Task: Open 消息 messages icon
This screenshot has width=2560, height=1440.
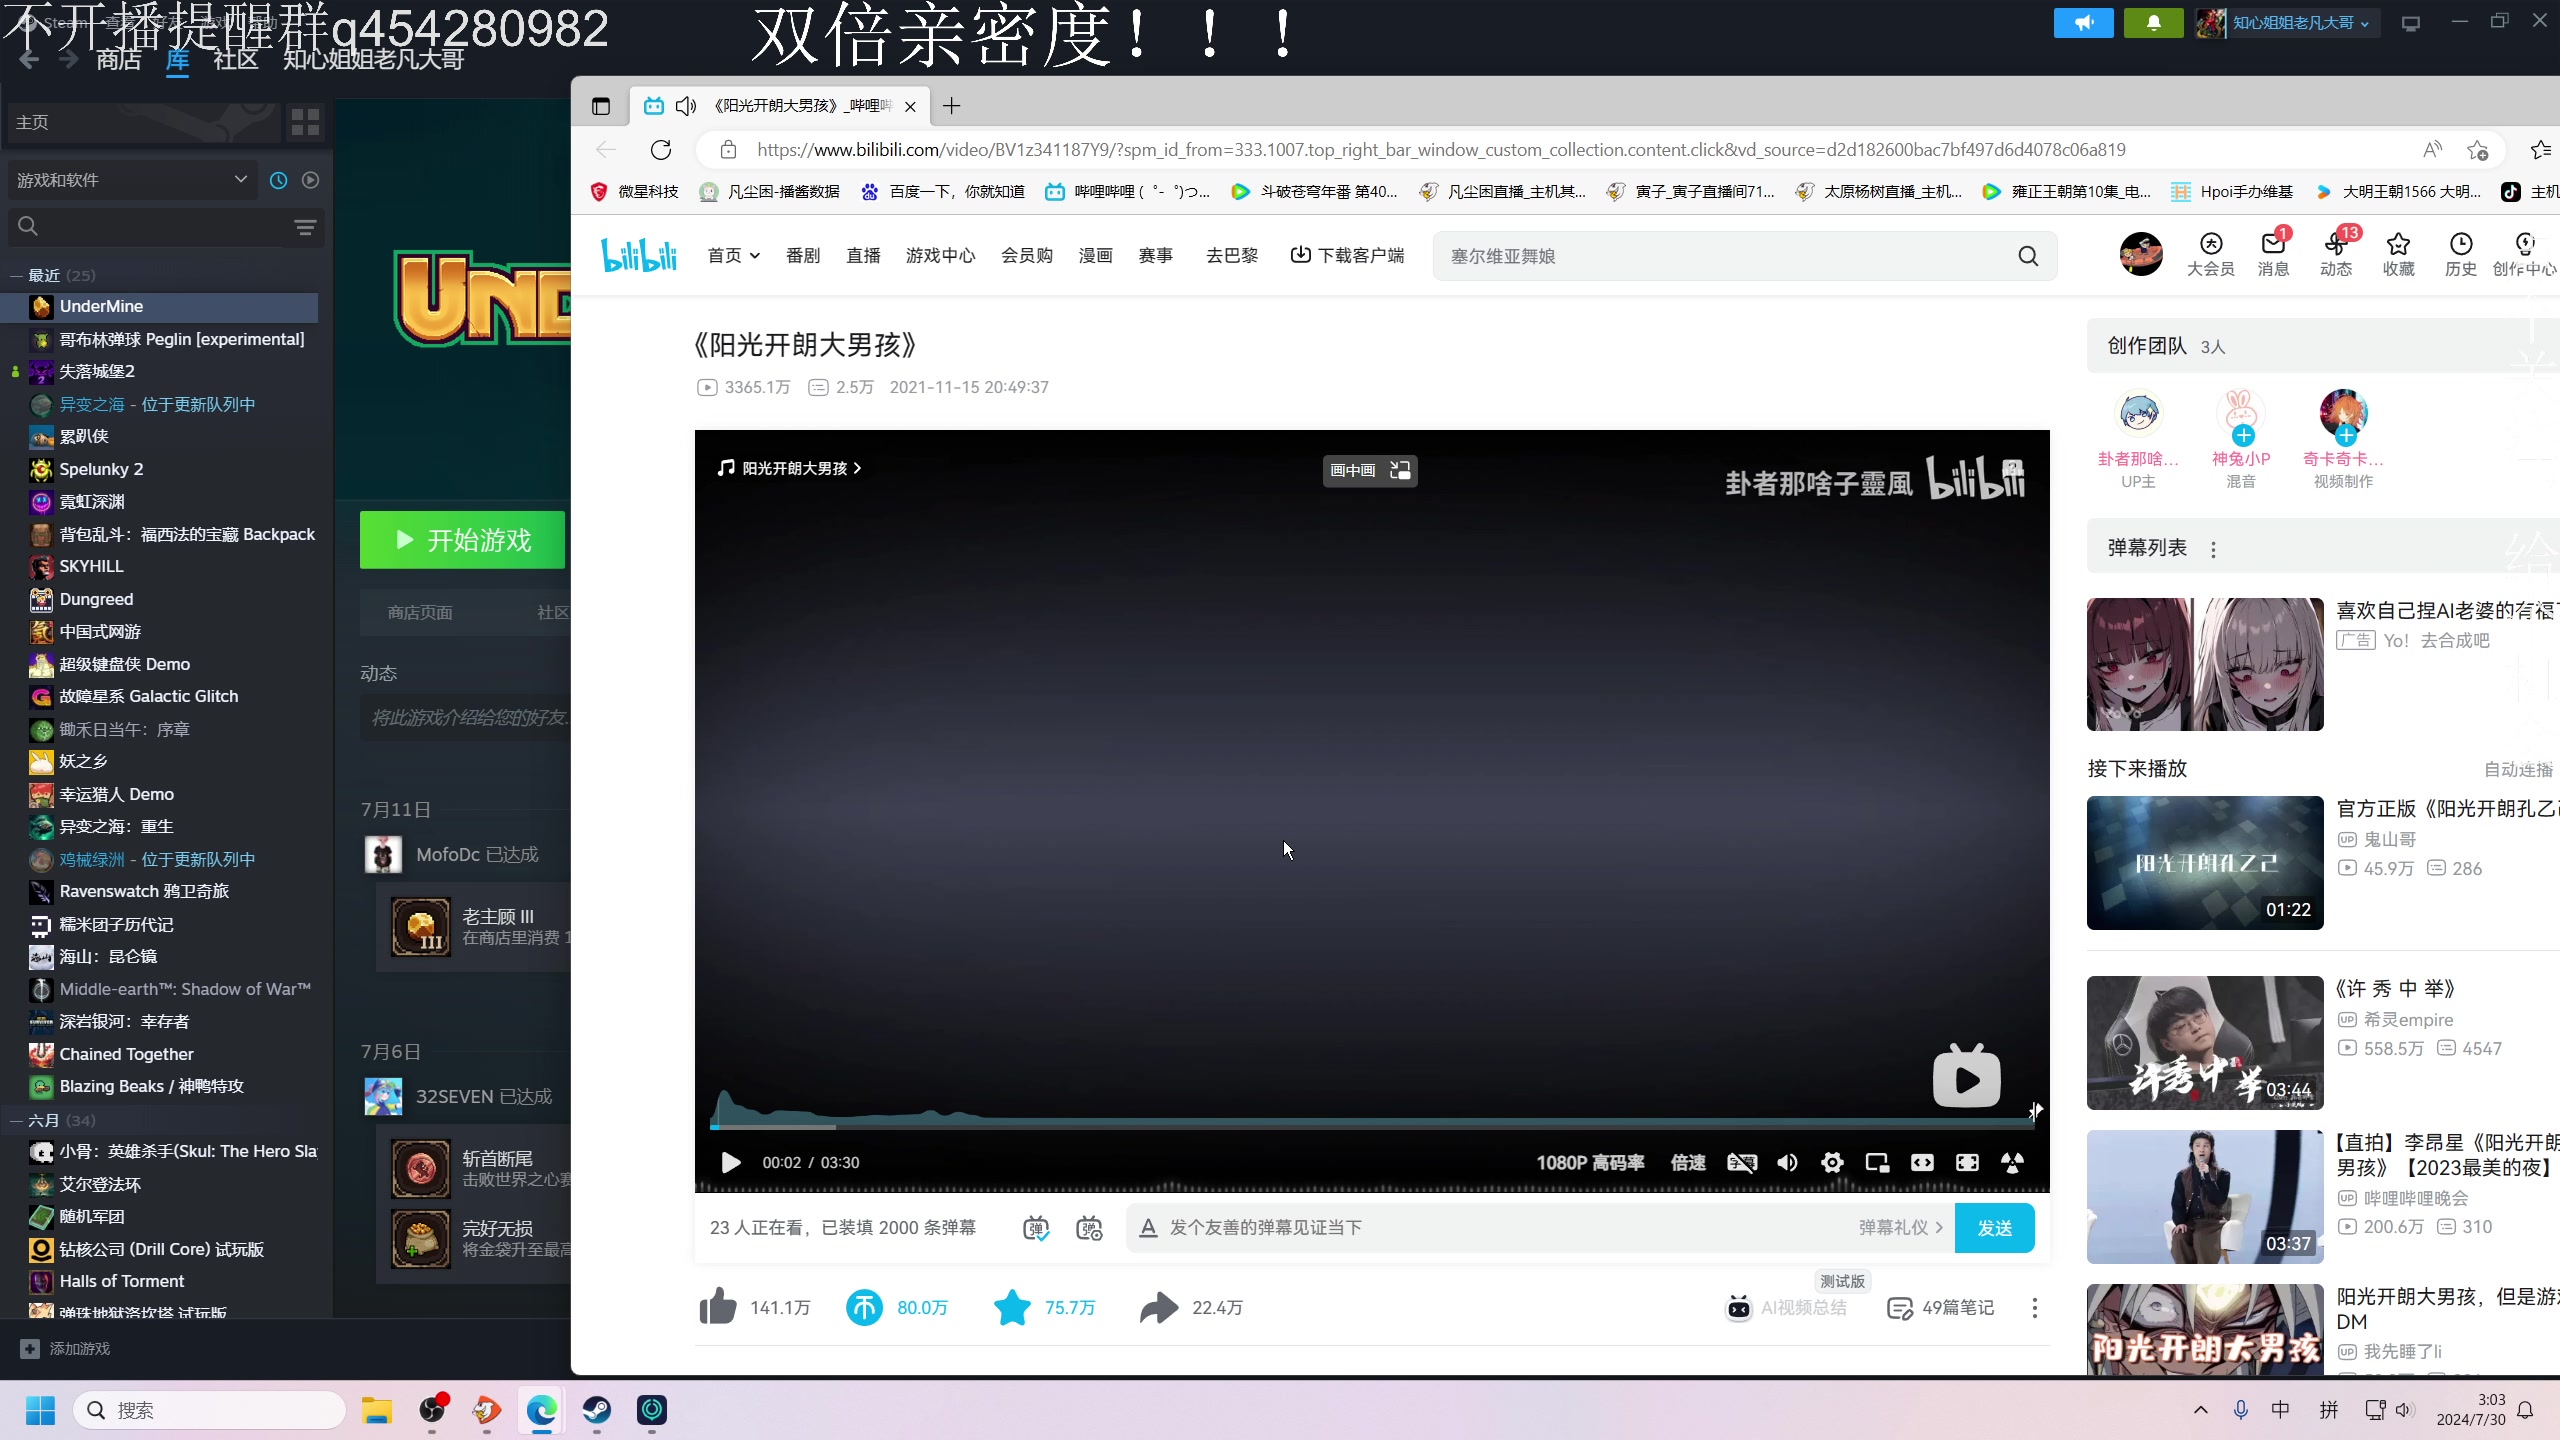Action: pyautogui.click(x=2273, y=254)
